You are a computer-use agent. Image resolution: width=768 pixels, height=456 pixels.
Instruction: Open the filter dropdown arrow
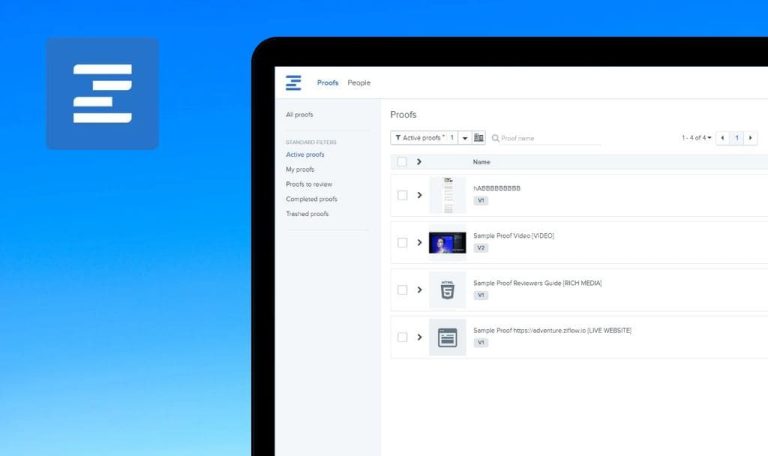tap(465, 138)
